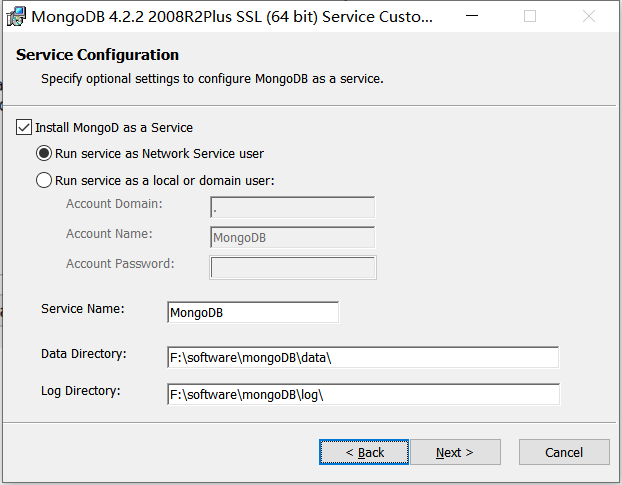Proceed with the Next button
The image size is (622, 485).
click(x=455, y=452)
